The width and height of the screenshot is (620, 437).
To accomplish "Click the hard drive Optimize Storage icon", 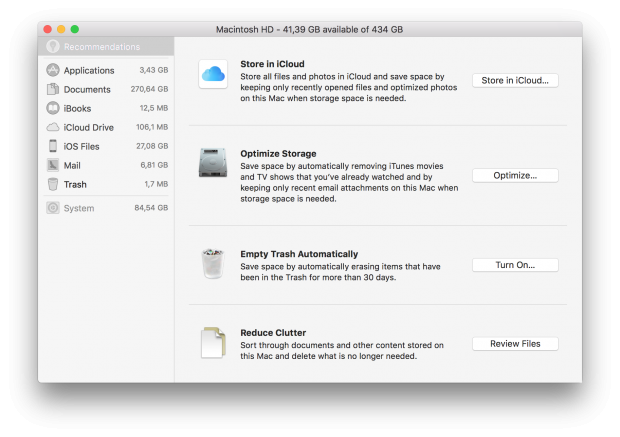I will [214, 163].
